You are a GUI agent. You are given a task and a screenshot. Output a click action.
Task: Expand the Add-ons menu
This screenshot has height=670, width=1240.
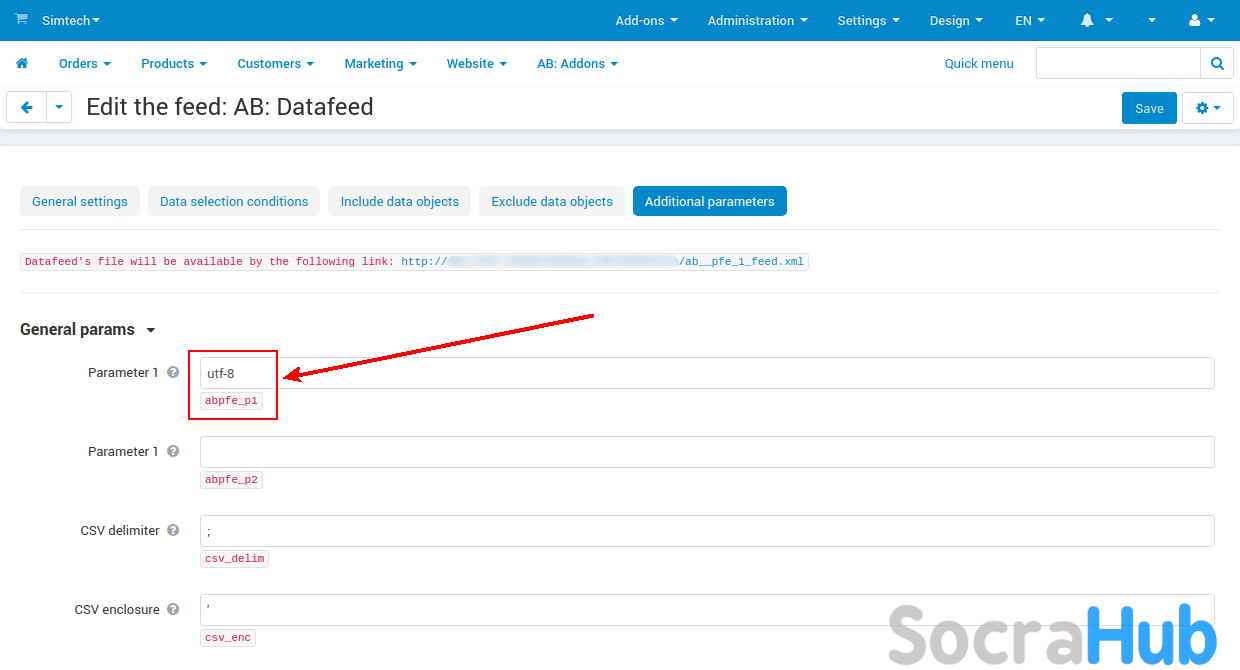click(646, 20)
